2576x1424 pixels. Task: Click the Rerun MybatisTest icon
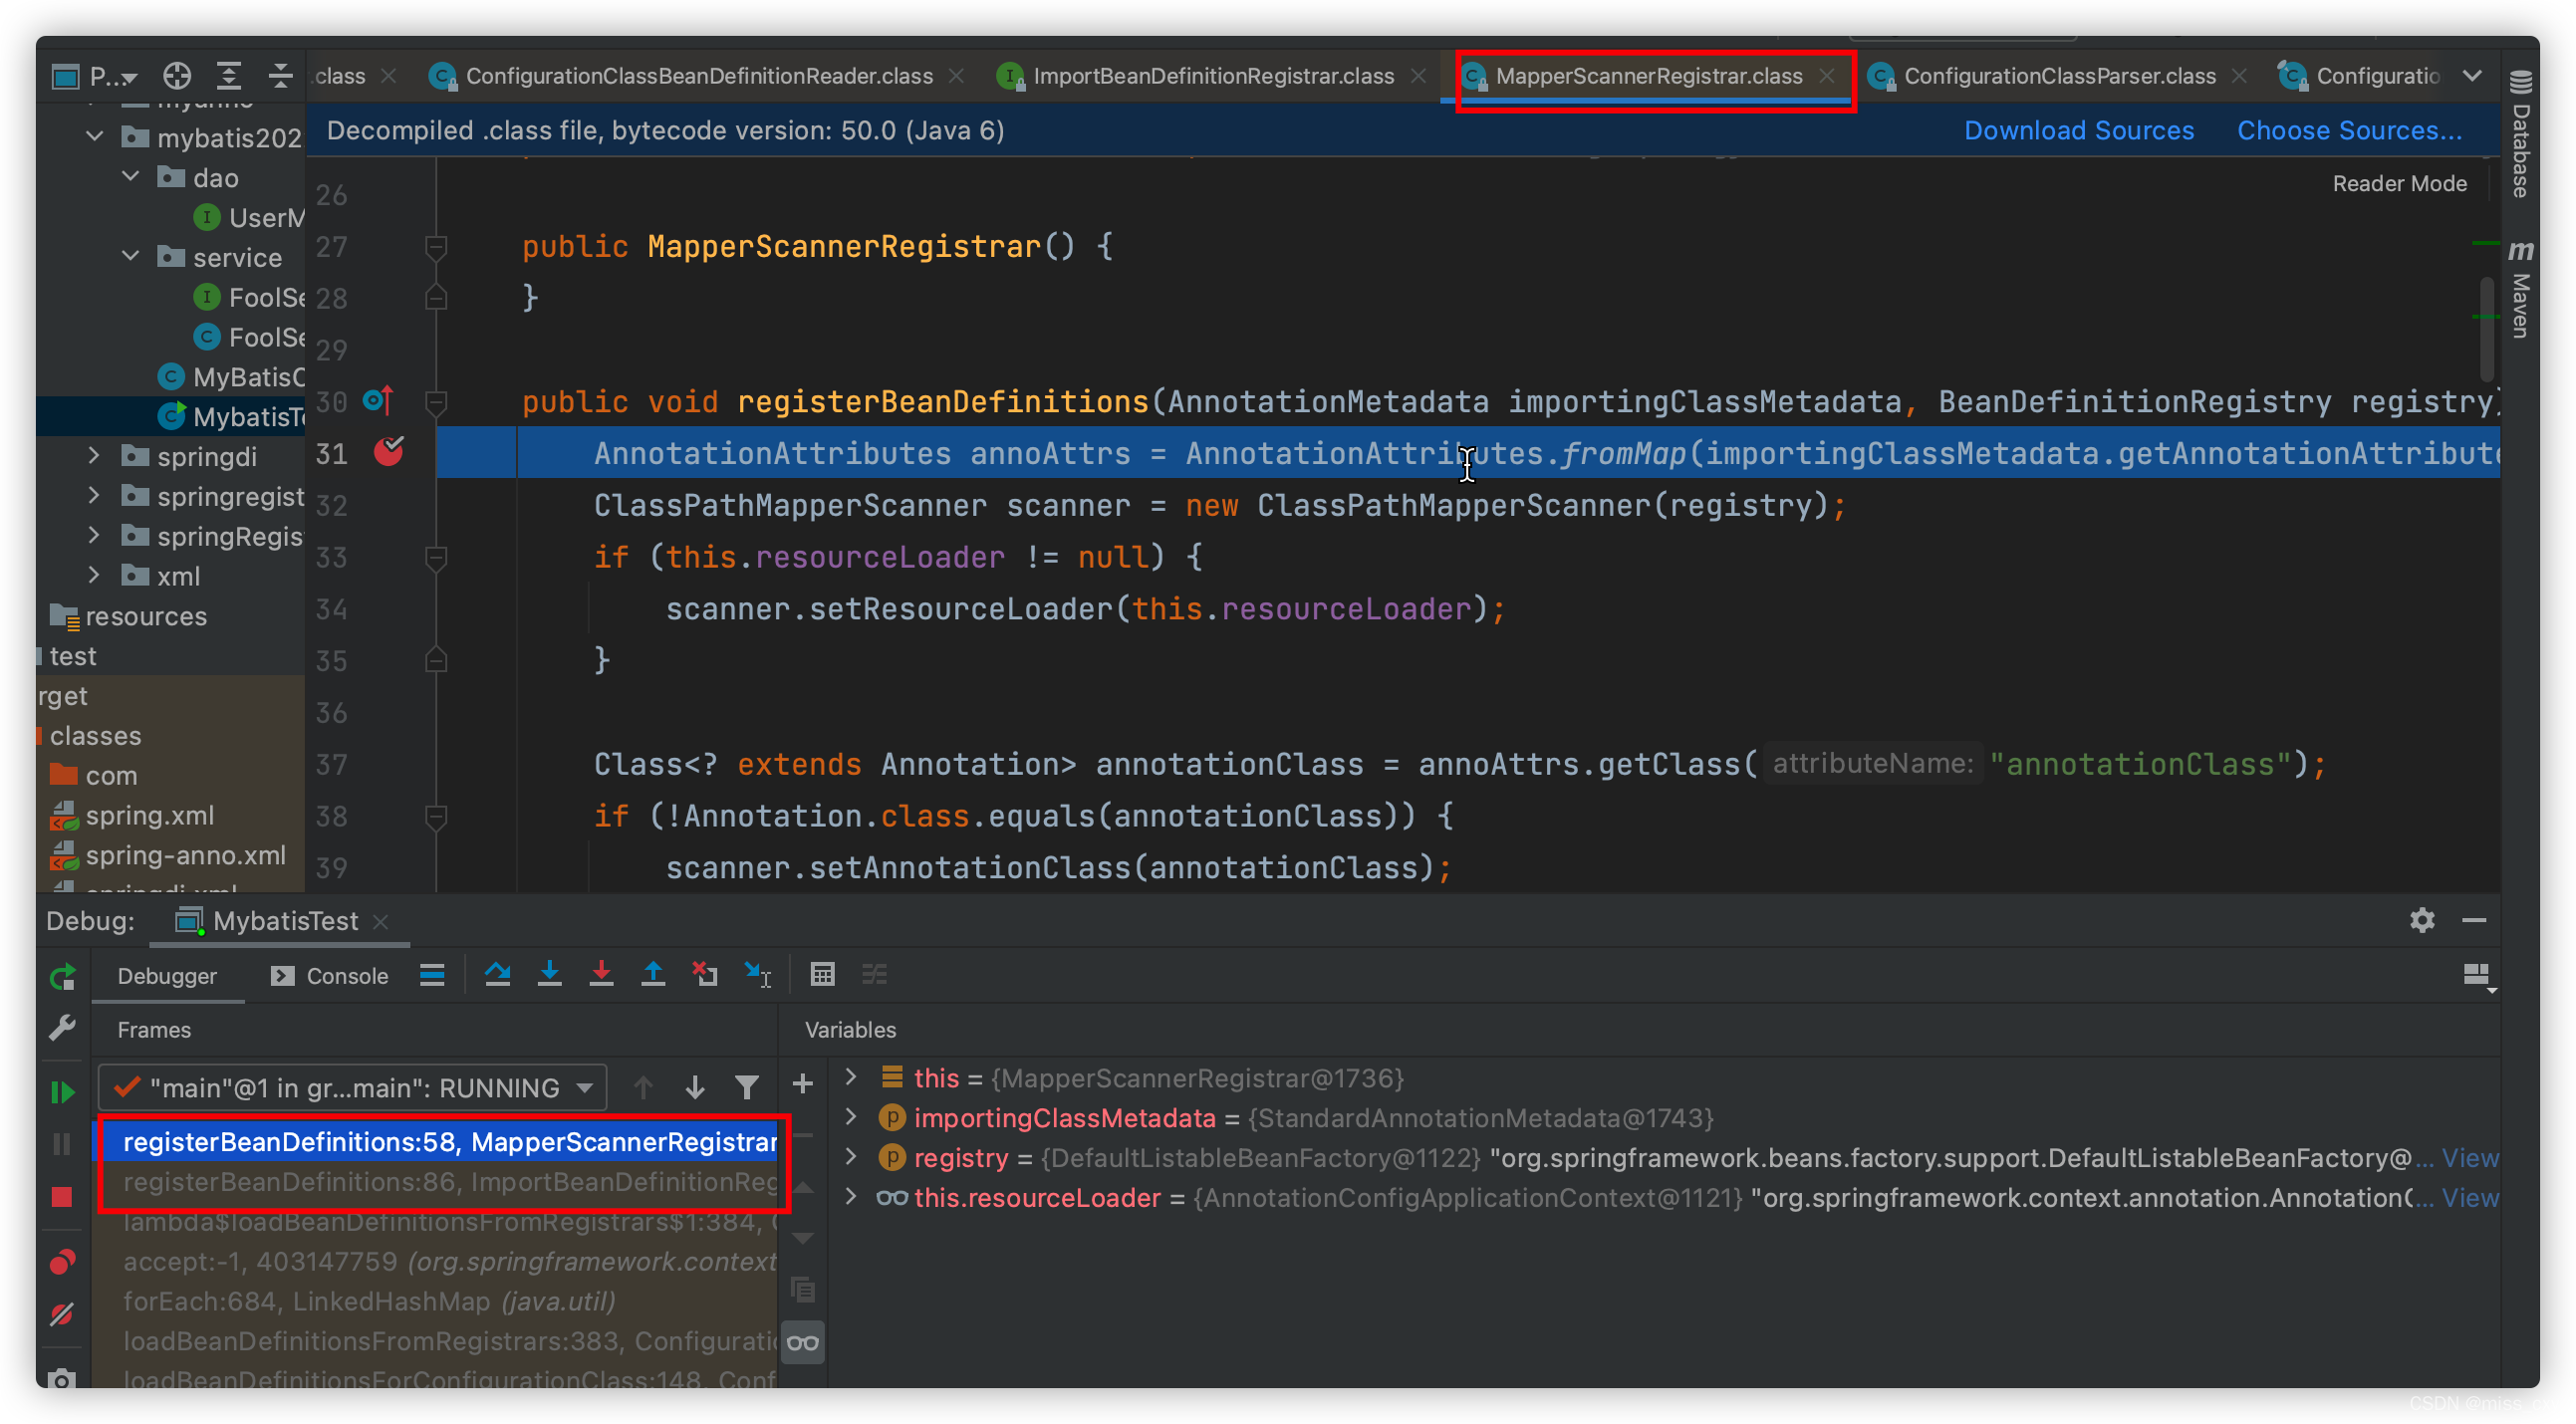tap(62, 977)
